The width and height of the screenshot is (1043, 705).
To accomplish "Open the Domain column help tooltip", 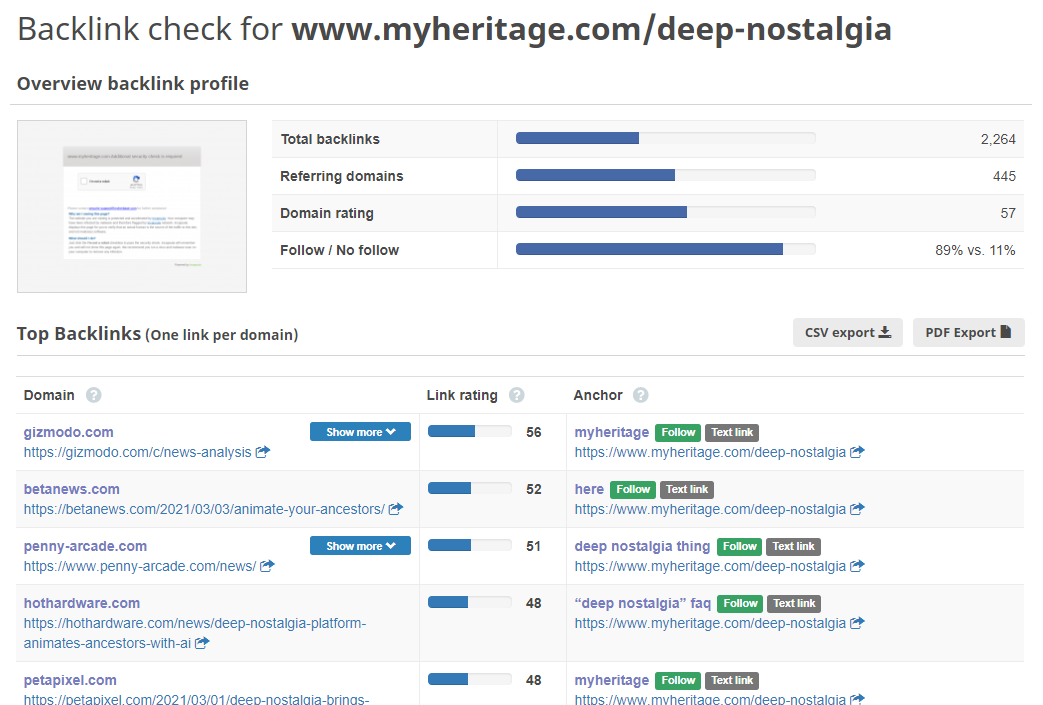I will pos(93,395).
